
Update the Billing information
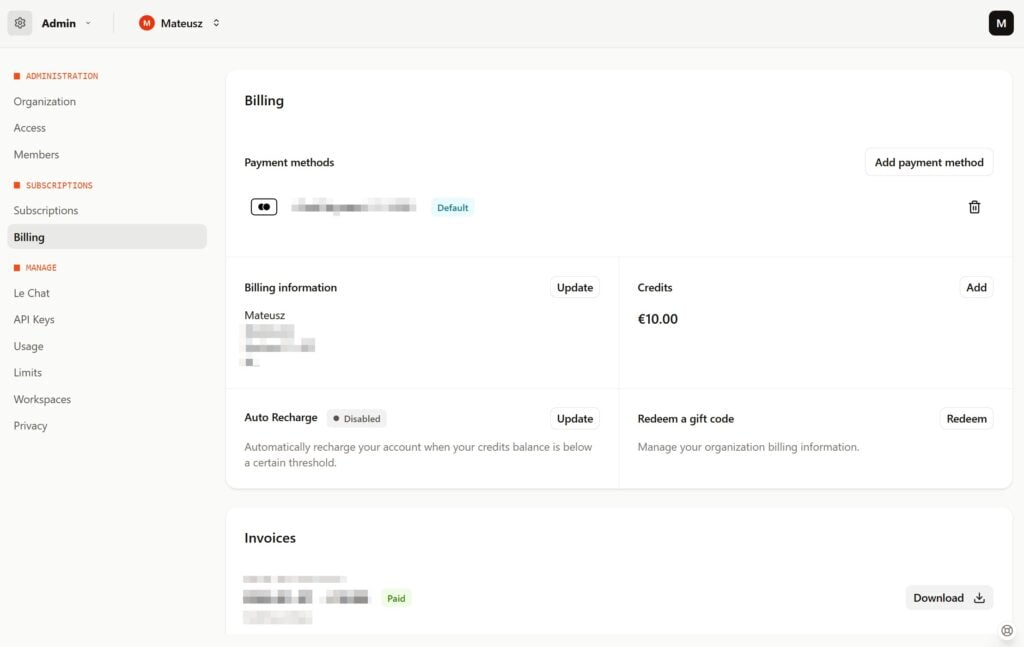point(574,288)
